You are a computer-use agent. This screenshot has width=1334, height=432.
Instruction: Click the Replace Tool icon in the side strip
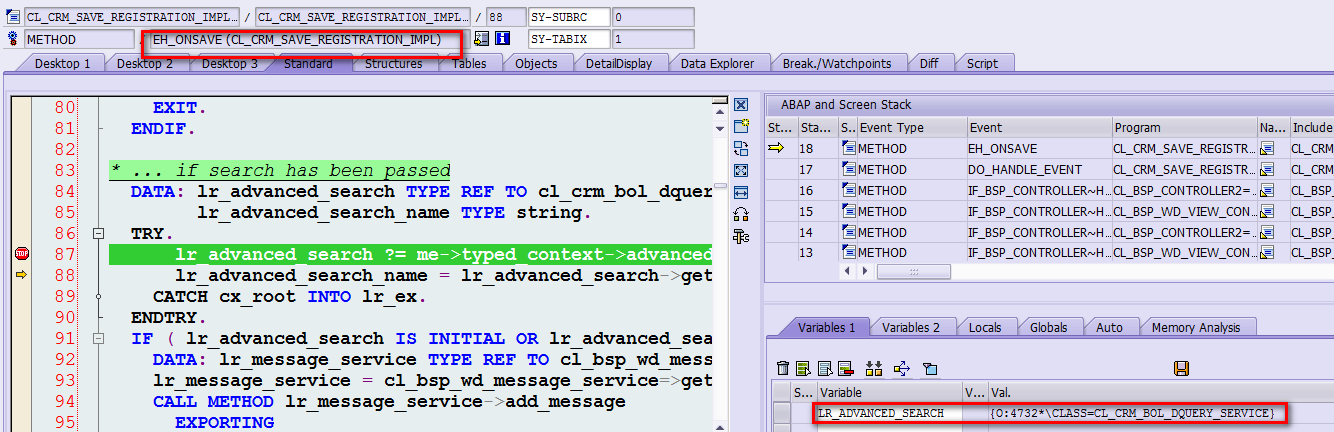(741, 149)
